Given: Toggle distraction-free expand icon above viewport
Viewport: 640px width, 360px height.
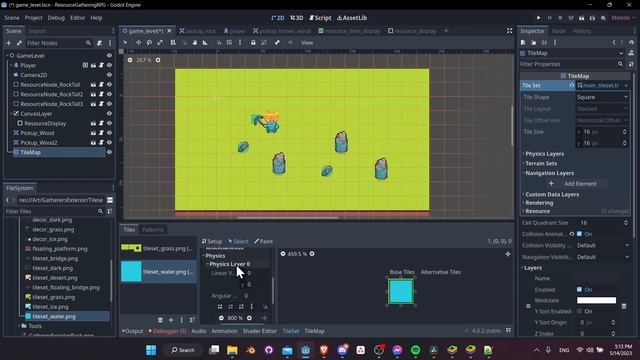Looking at the screenshot, I should tap(509, 31).
